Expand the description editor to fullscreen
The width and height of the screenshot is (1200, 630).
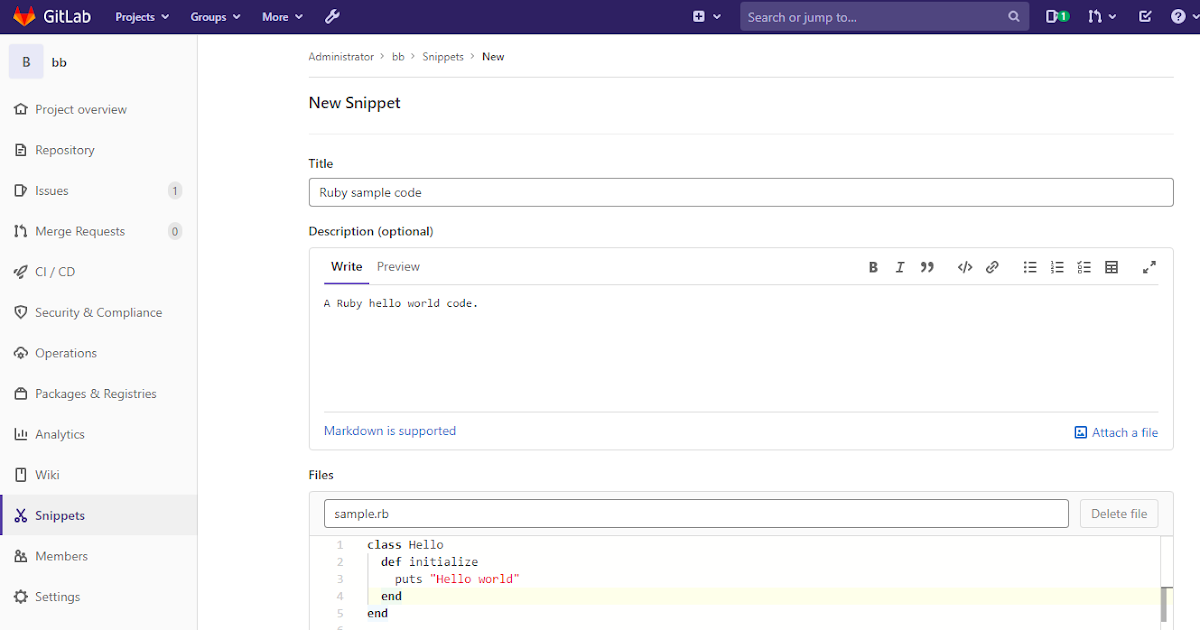pos(1148,267)
